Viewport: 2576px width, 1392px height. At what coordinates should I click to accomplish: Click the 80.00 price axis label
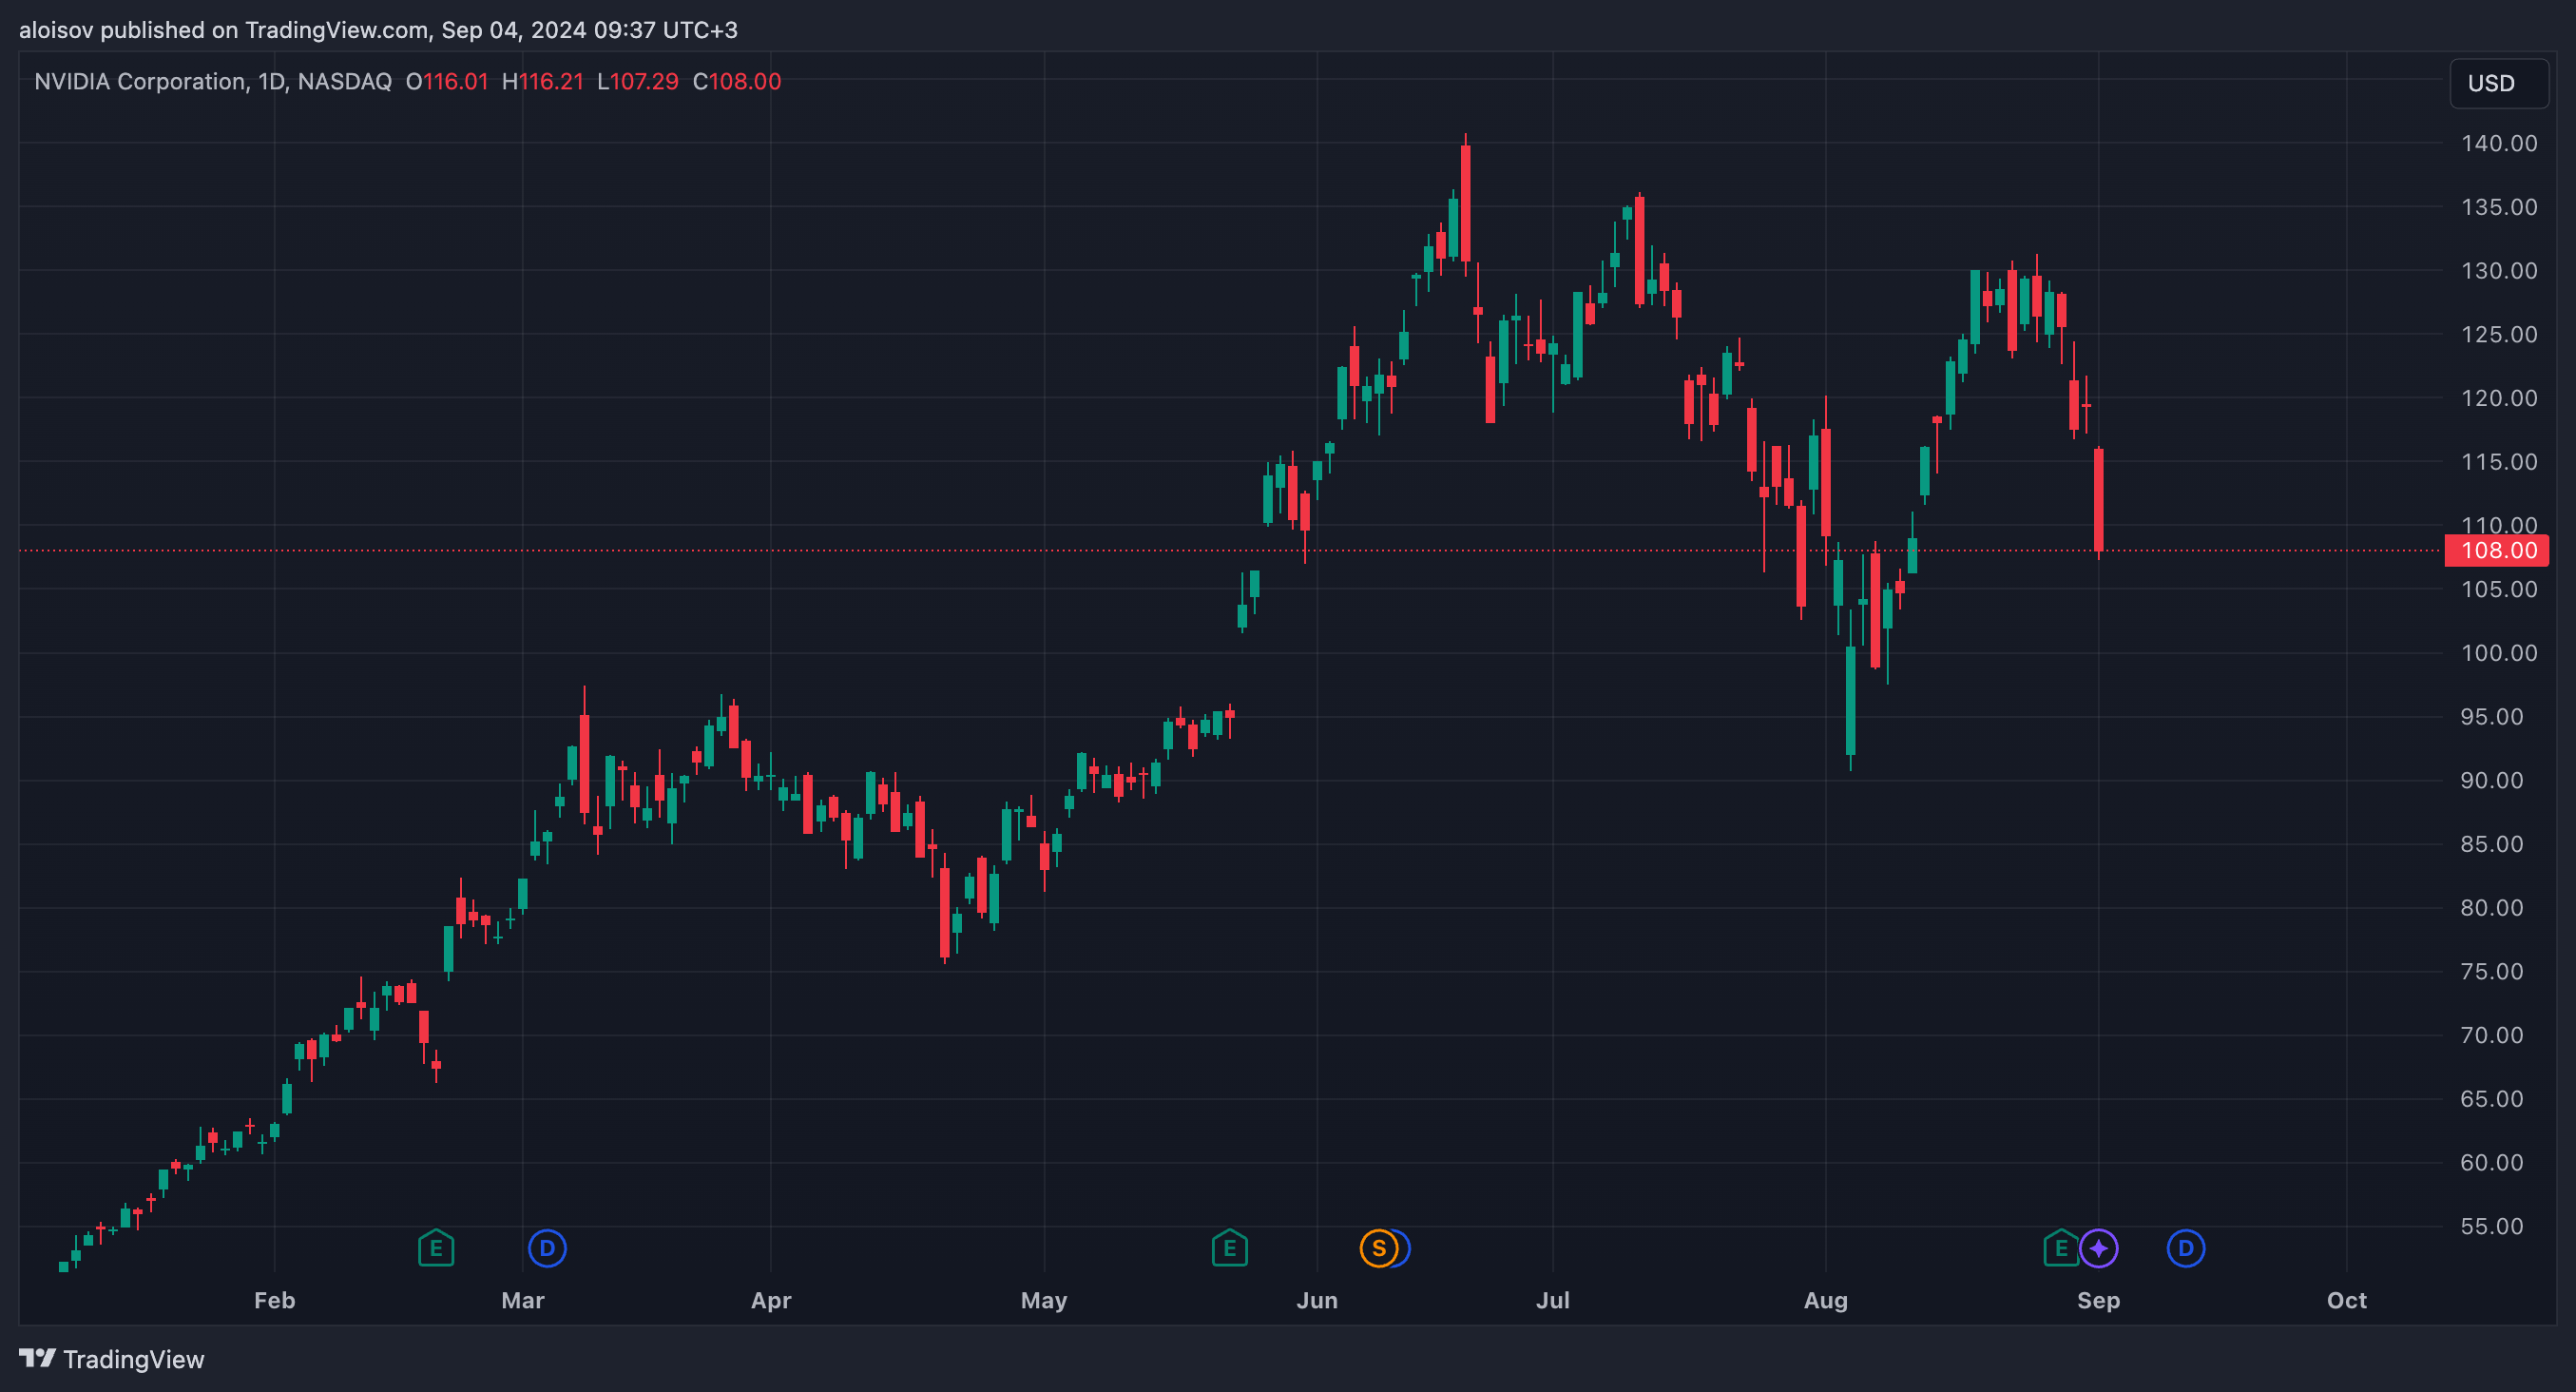pos(2491,908)
